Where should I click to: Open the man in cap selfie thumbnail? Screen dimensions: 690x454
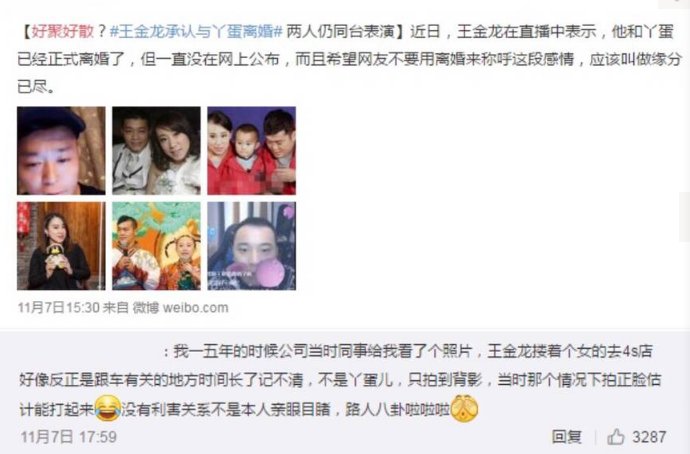pos(61,150)
